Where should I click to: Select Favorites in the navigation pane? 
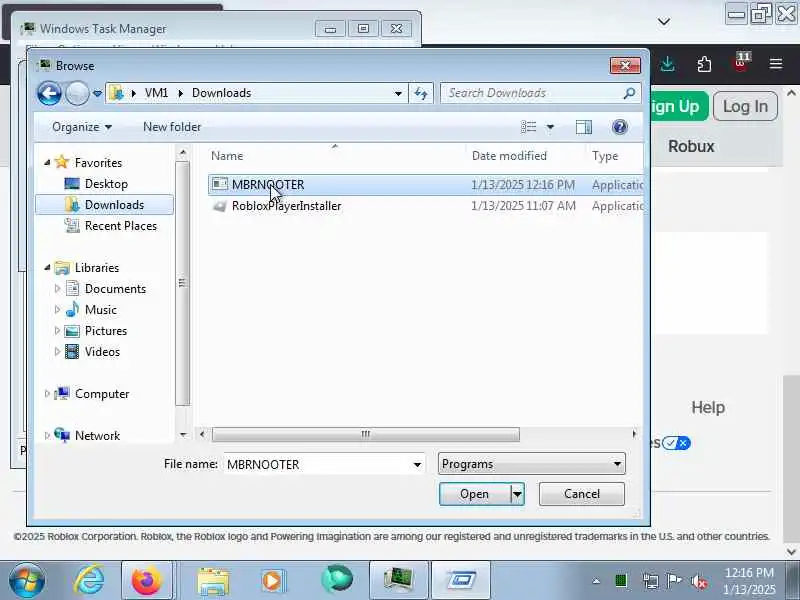point(98,163)
